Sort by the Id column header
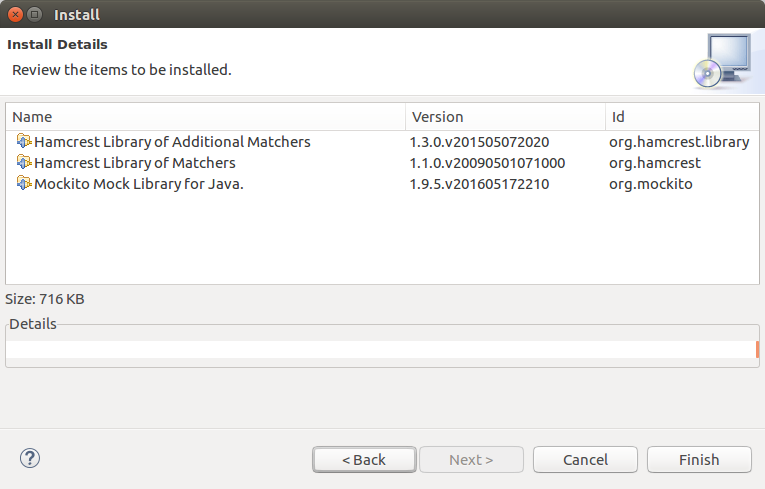This screenshot has height=489, width=765. coord(682,117)
